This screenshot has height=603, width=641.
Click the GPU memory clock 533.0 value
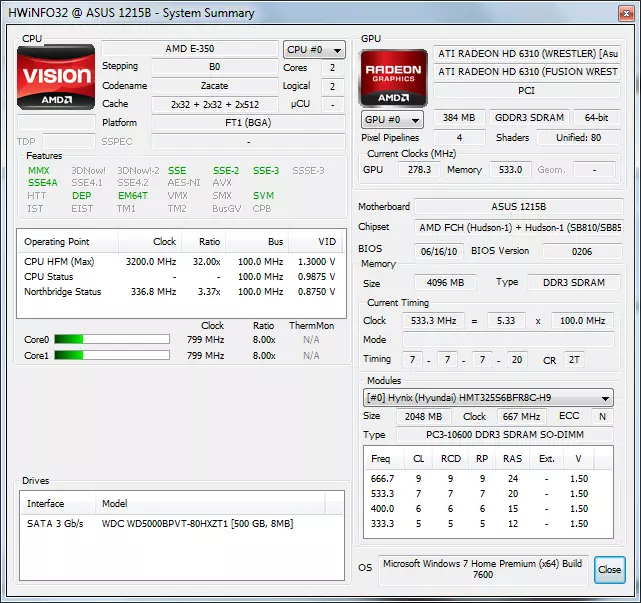click(510, 170)
